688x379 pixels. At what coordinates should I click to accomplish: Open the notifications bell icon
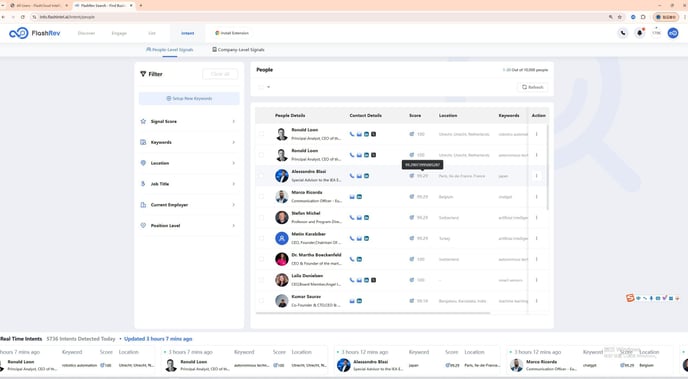pos(640,33)
